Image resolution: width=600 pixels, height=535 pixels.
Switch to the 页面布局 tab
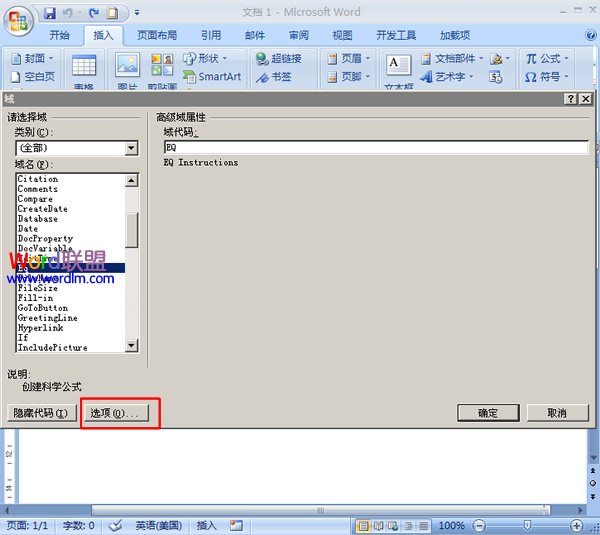pos(160,35)
